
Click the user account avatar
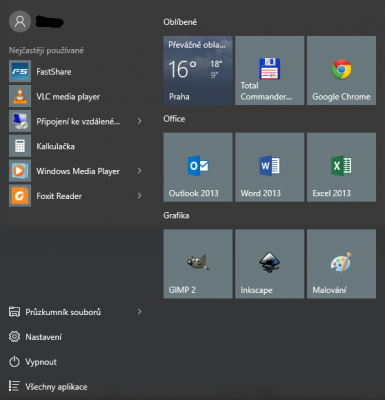click(20, 22)
